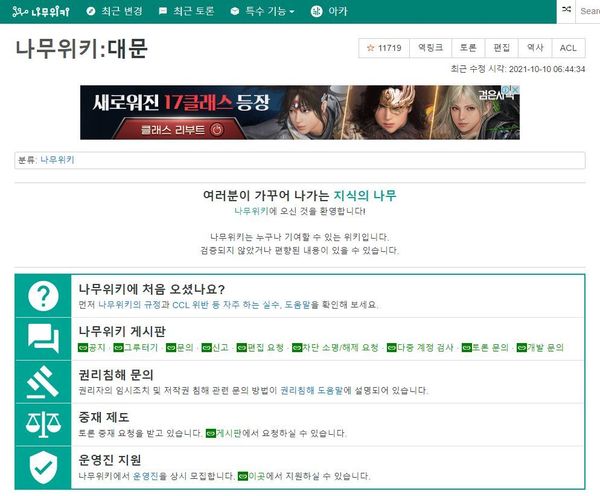Open the 그루터기 board link
Viewport: 600px width, 496px height.
click(136, 347)
